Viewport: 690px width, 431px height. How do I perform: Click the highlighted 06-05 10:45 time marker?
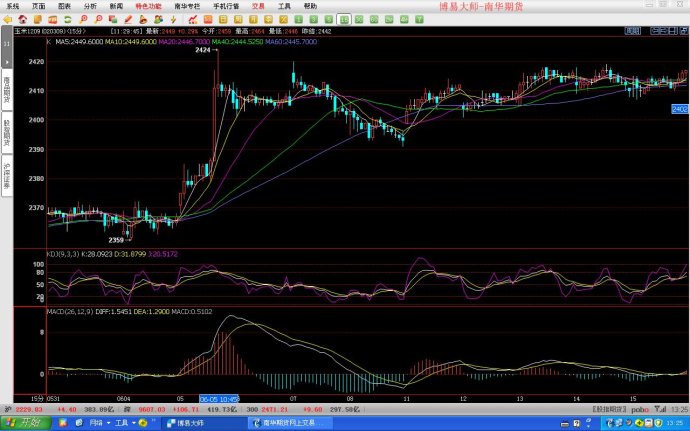tap(217, 398)
